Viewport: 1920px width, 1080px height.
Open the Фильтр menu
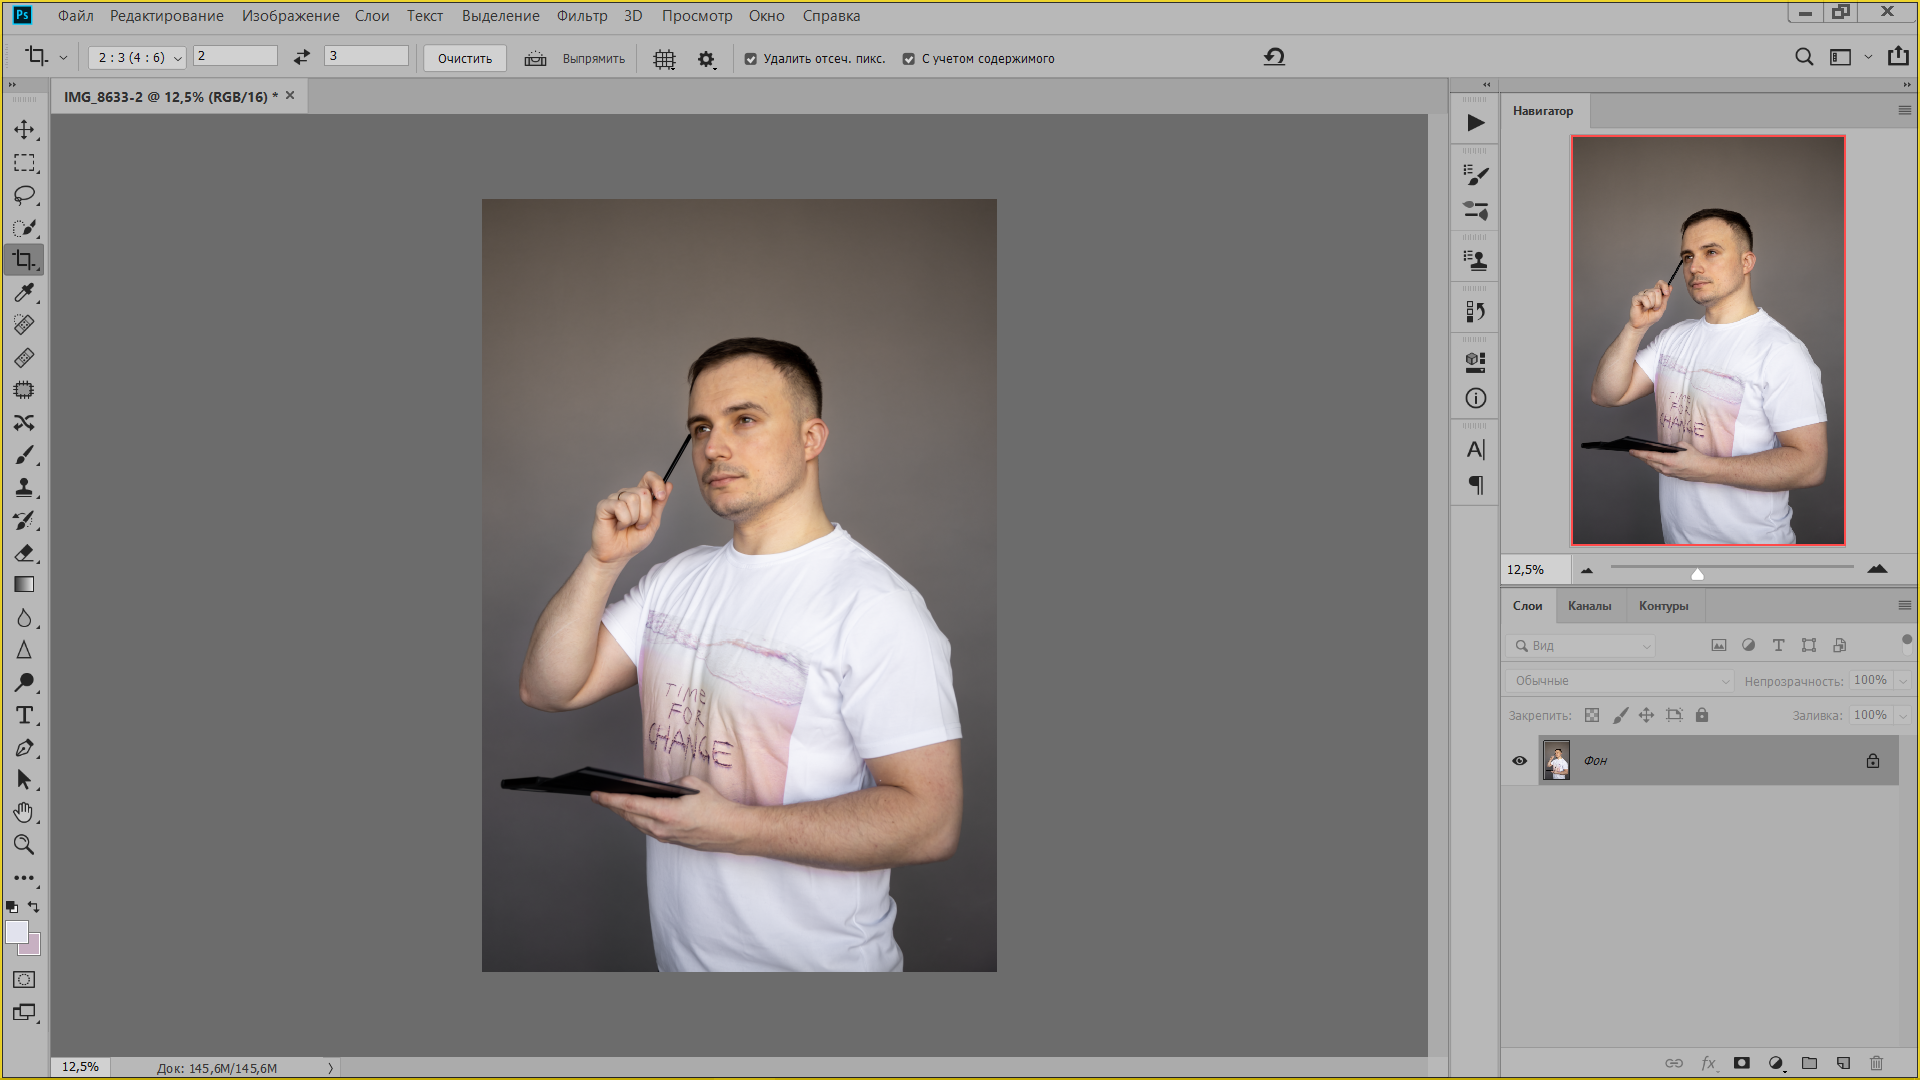(x=584, y=15)
